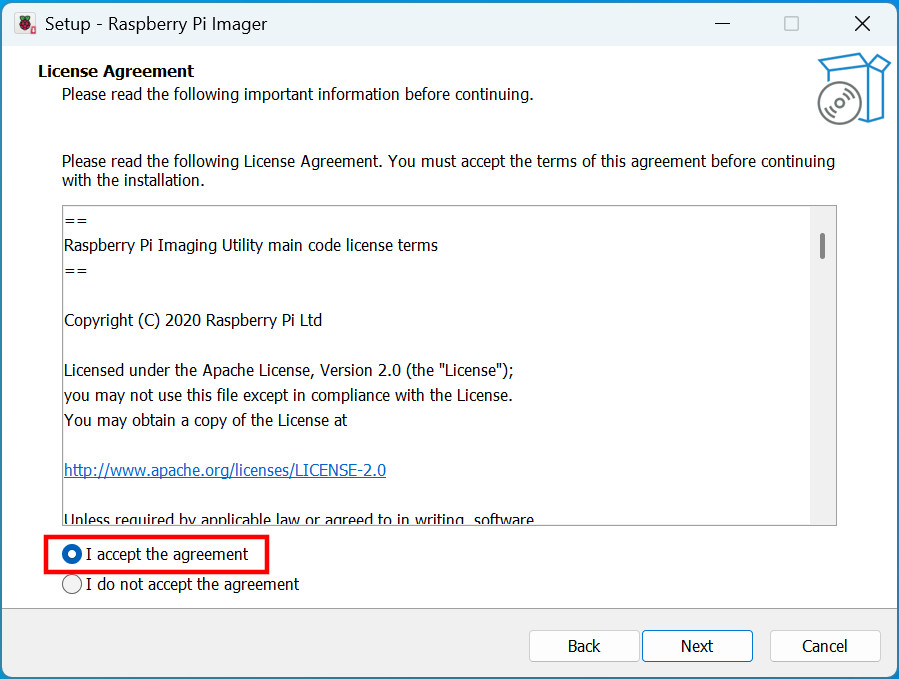Go to previous step with Back
The height and width of the screenshot is (679, 899).
(x=584, y=646)
